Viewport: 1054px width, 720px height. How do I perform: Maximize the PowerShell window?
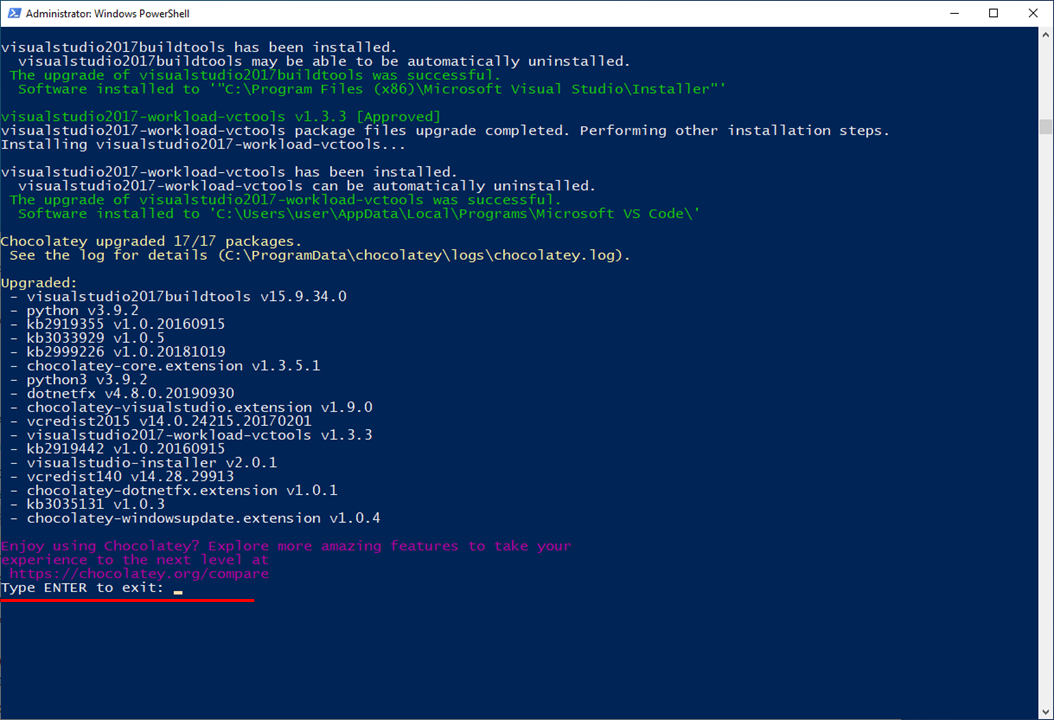pos(994,13)
